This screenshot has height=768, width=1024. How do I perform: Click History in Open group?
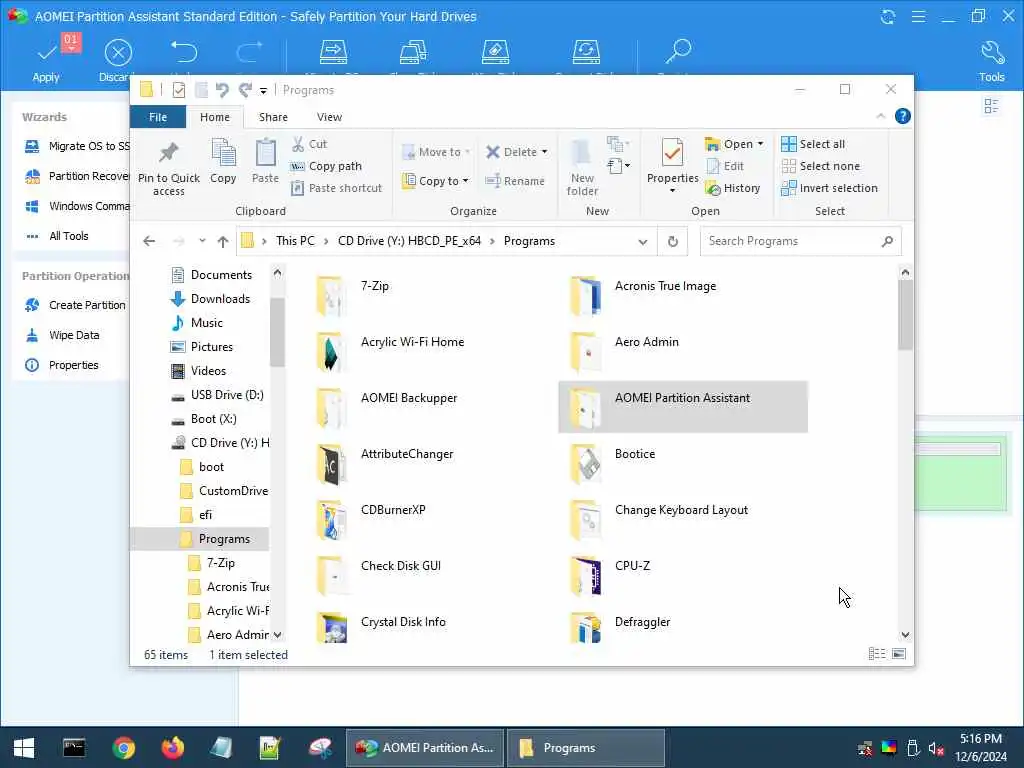point(733,188)
